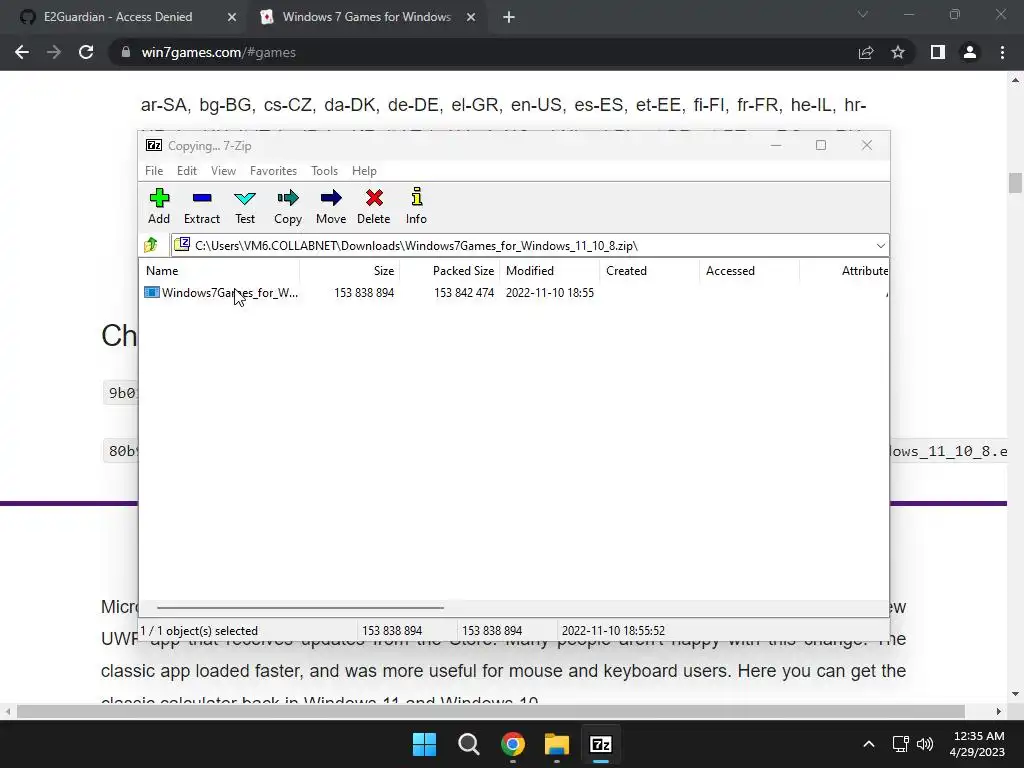
Task: Go up one folder level in 7-Zip
Action: pyautogui.click(x=152, y=246)
